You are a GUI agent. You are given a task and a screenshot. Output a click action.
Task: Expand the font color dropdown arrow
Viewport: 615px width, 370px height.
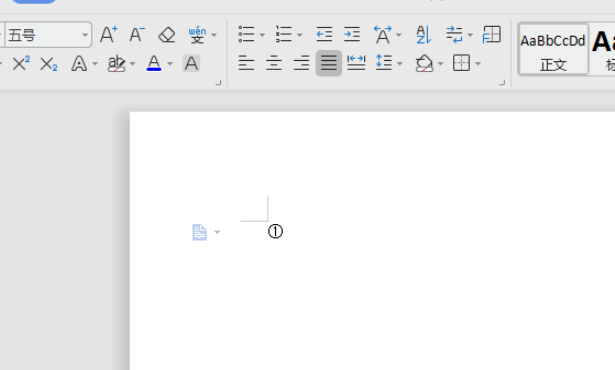(x=170, y=64)
